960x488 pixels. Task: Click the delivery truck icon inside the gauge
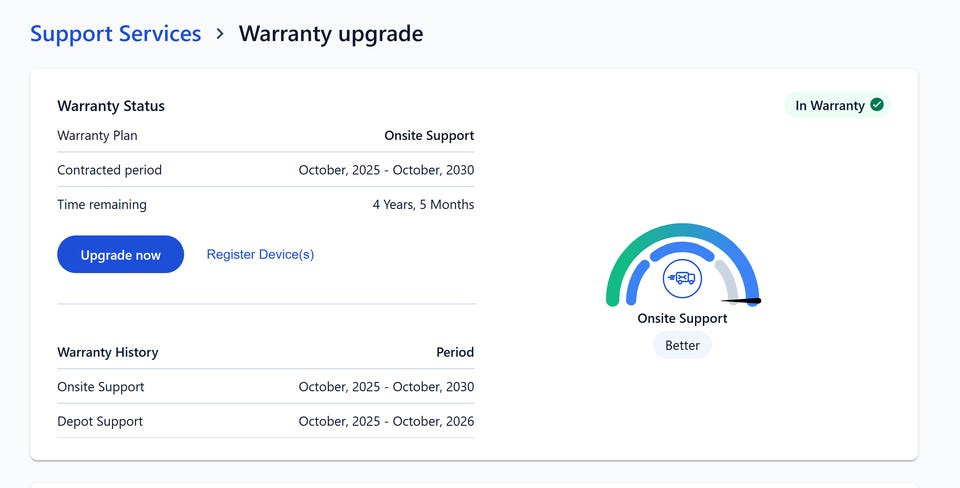point(683,278)
